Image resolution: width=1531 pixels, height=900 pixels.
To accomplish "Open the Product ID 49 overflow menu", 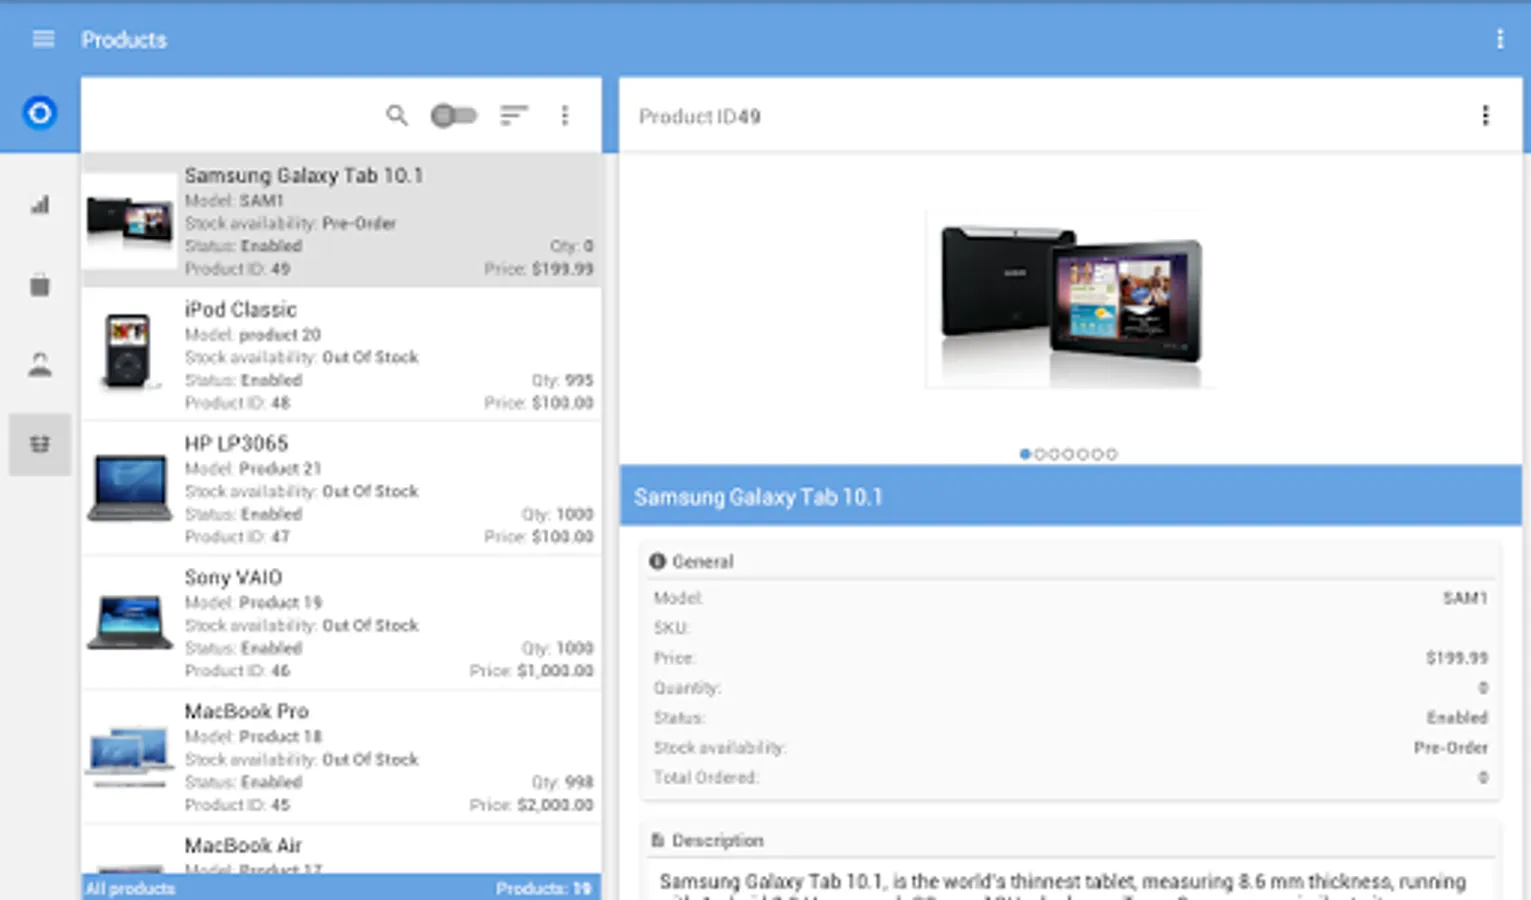I will pyautogui.click(x=1485, y=116).
